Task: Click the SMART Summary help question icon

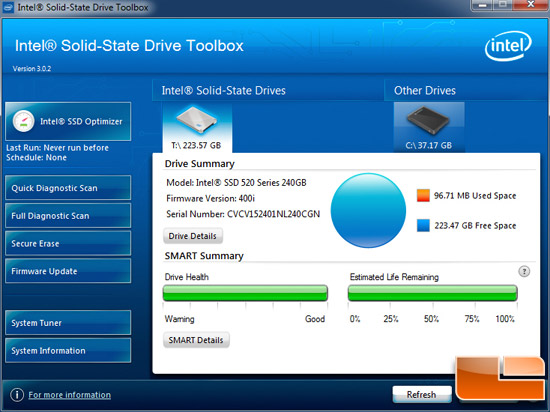Action: [x=524, y=271]
